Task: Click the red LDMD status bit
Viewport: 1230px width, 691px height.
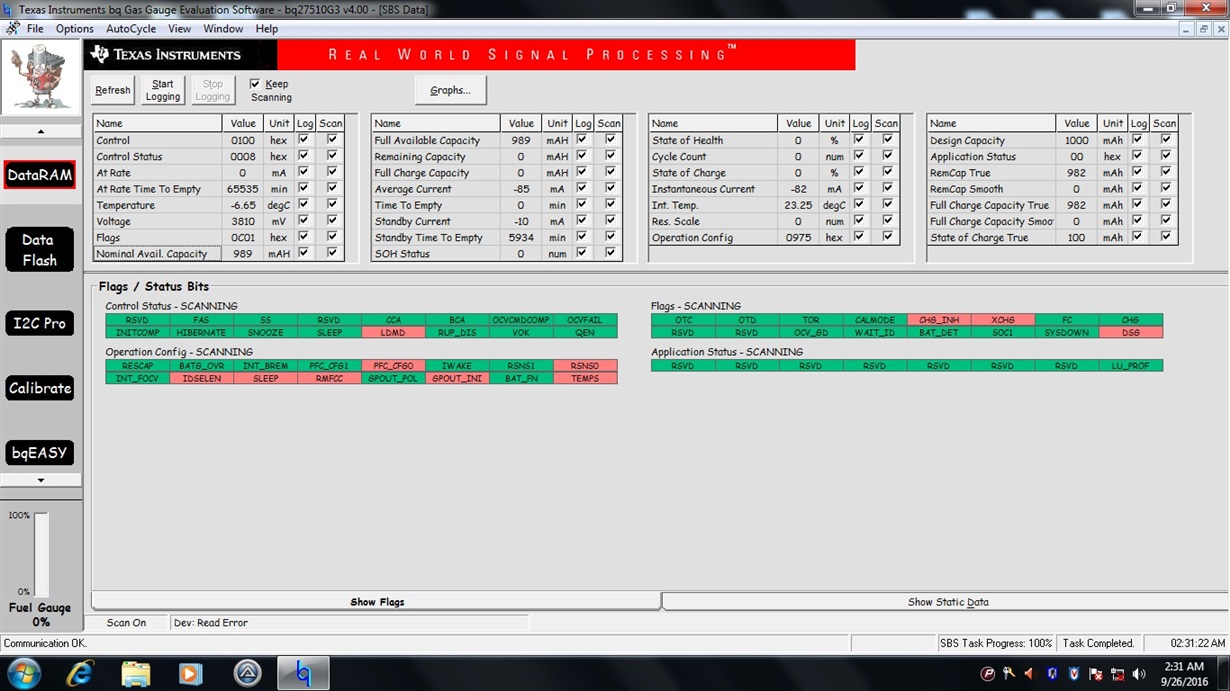Action: 394,332
